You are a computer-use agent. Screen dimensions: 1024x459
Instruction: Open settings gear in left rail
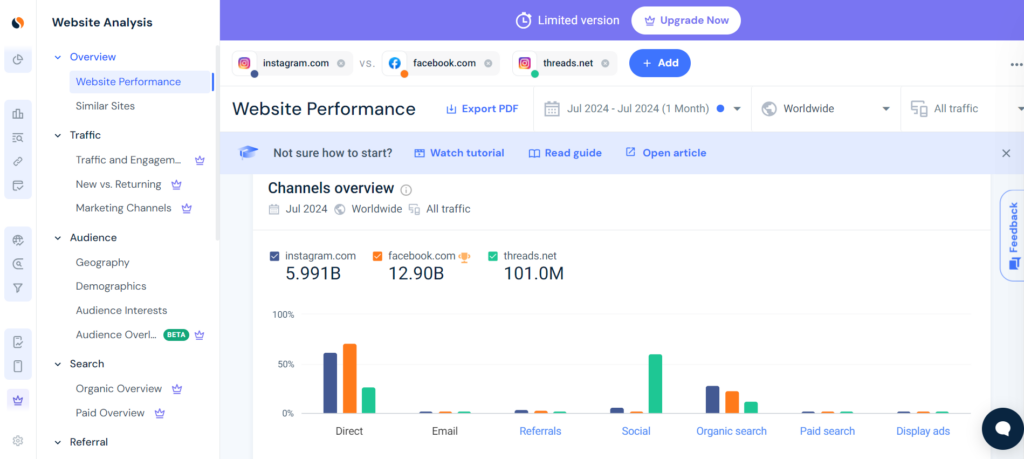pos(18,441)
